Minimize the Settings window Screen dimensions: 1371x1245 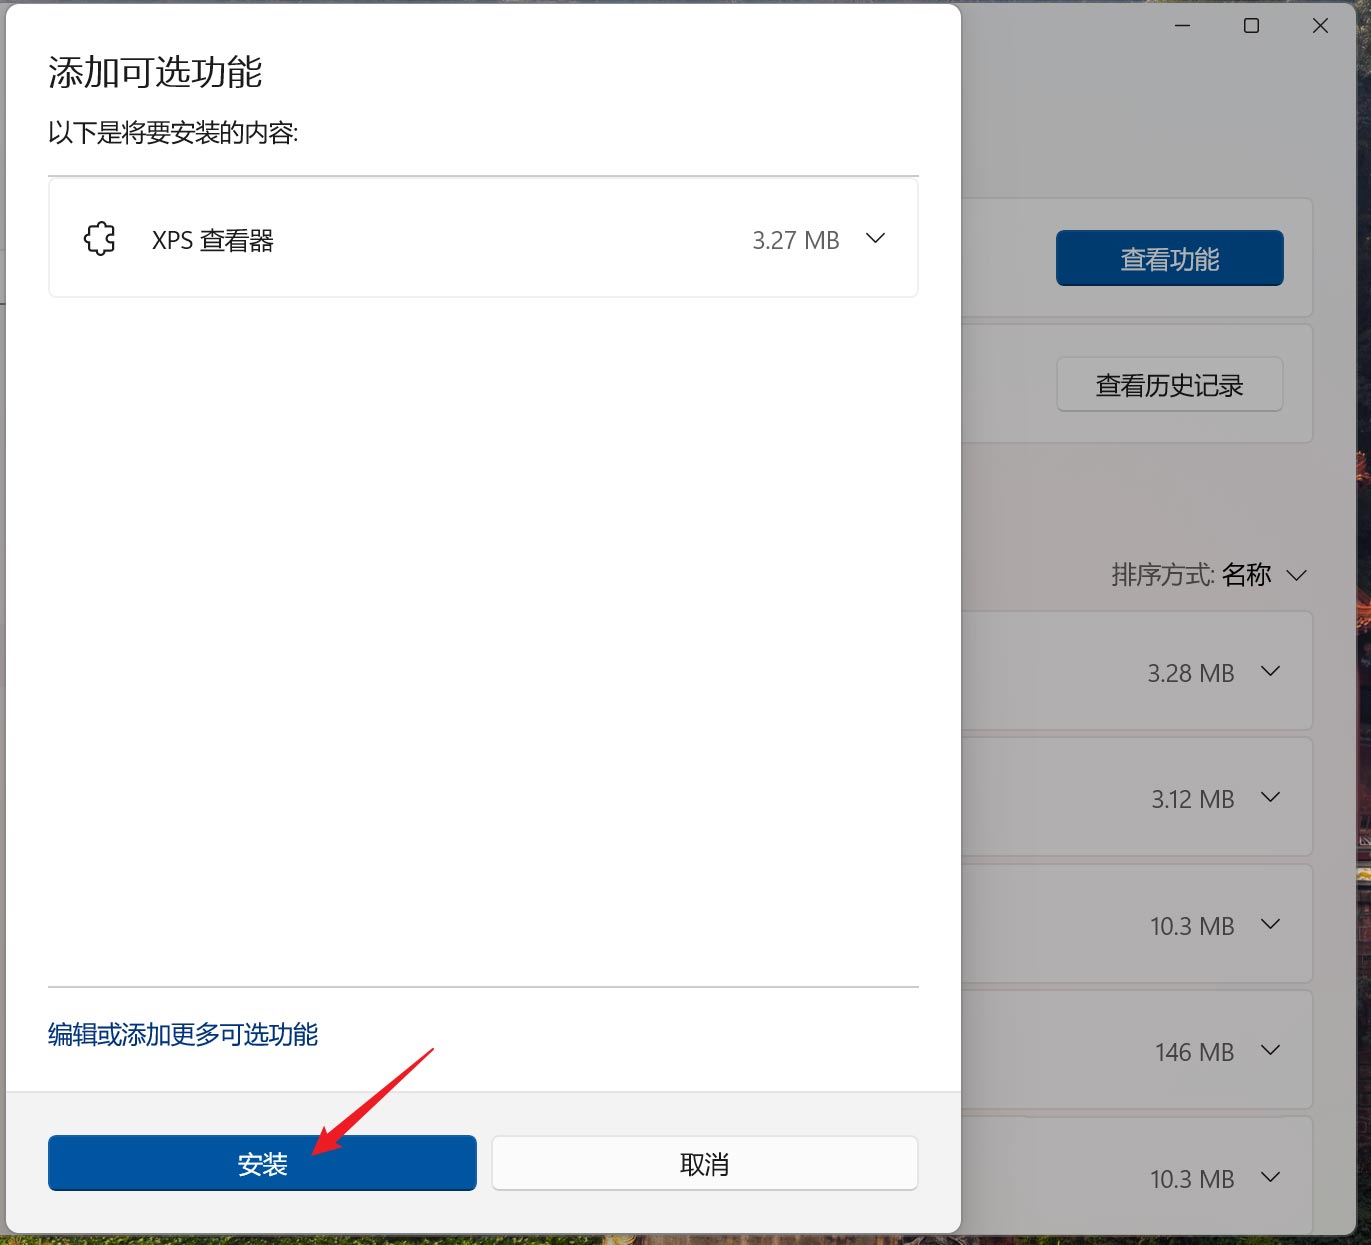1181,25
